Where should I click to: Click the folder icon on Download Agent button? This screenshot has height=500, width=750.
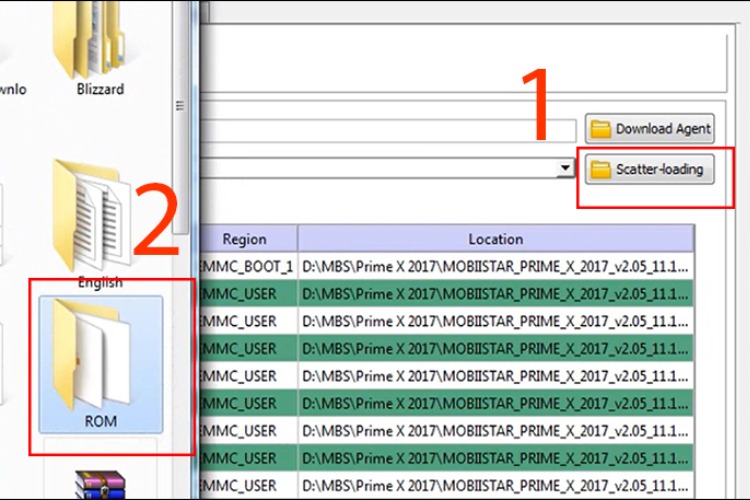click(600, 129)
